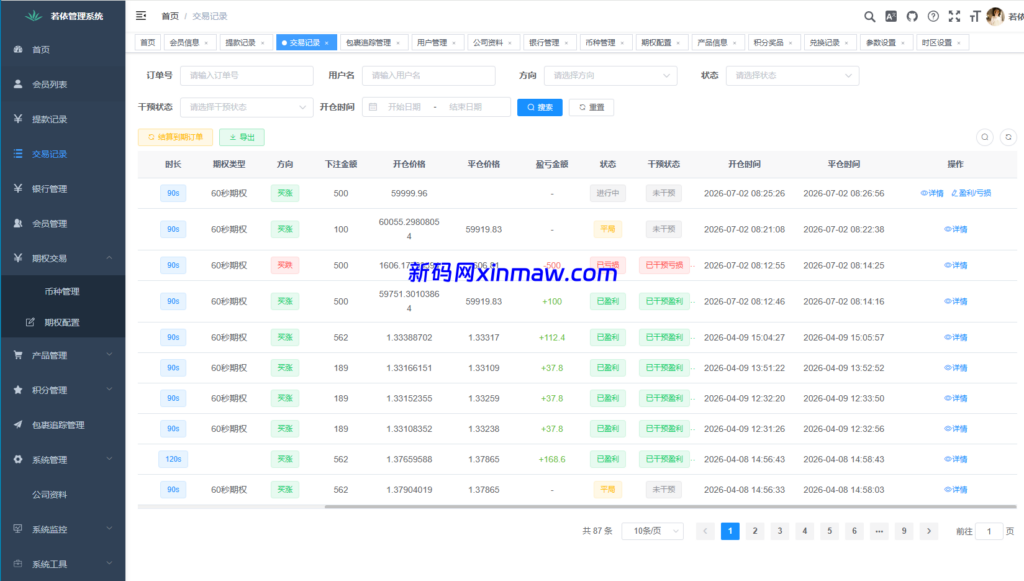Screen dimensions: 1024x581
Task: Click the 结算到期订单 settle button
Action: (x=175, y=137)
